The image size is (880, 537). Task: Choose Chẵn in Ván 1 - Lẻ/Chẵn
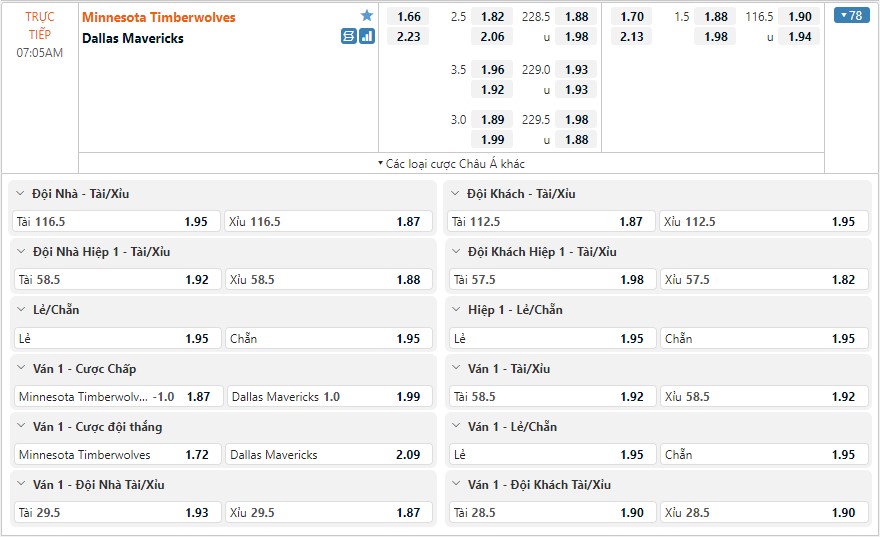764,455
